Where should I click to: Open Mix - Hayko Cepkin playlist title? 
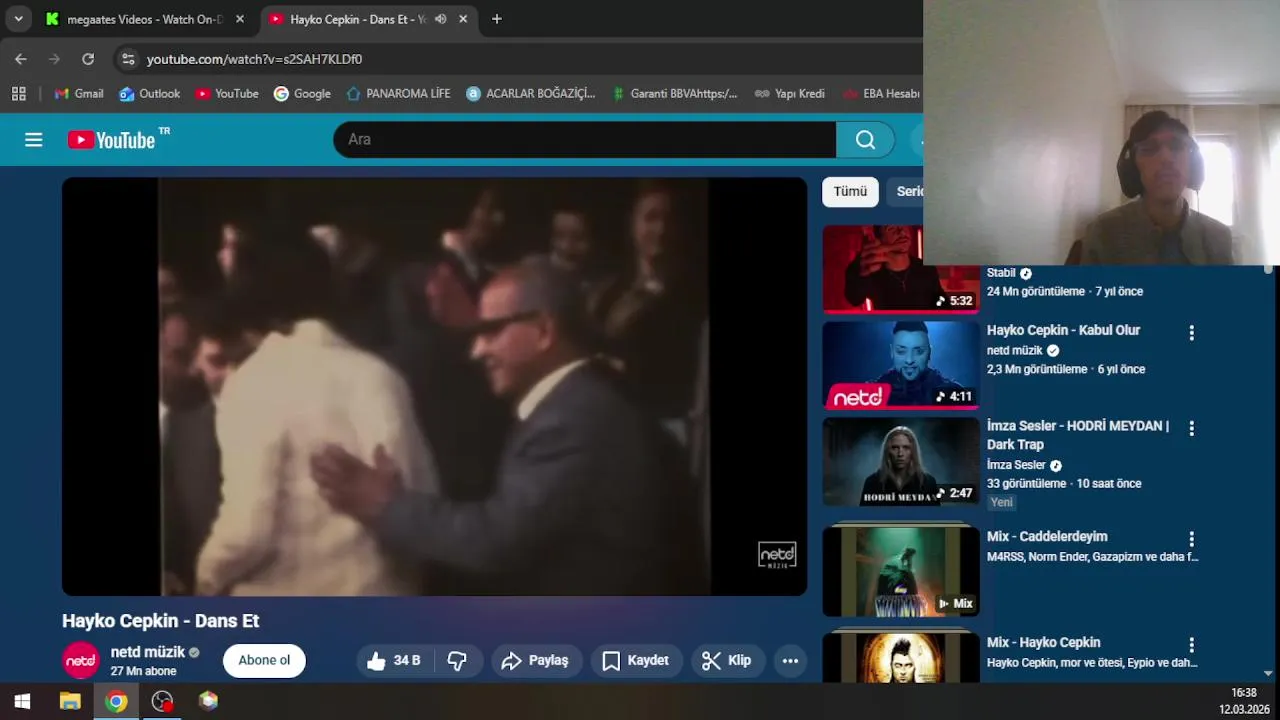pyautogui.click(x=1043, y=642)
